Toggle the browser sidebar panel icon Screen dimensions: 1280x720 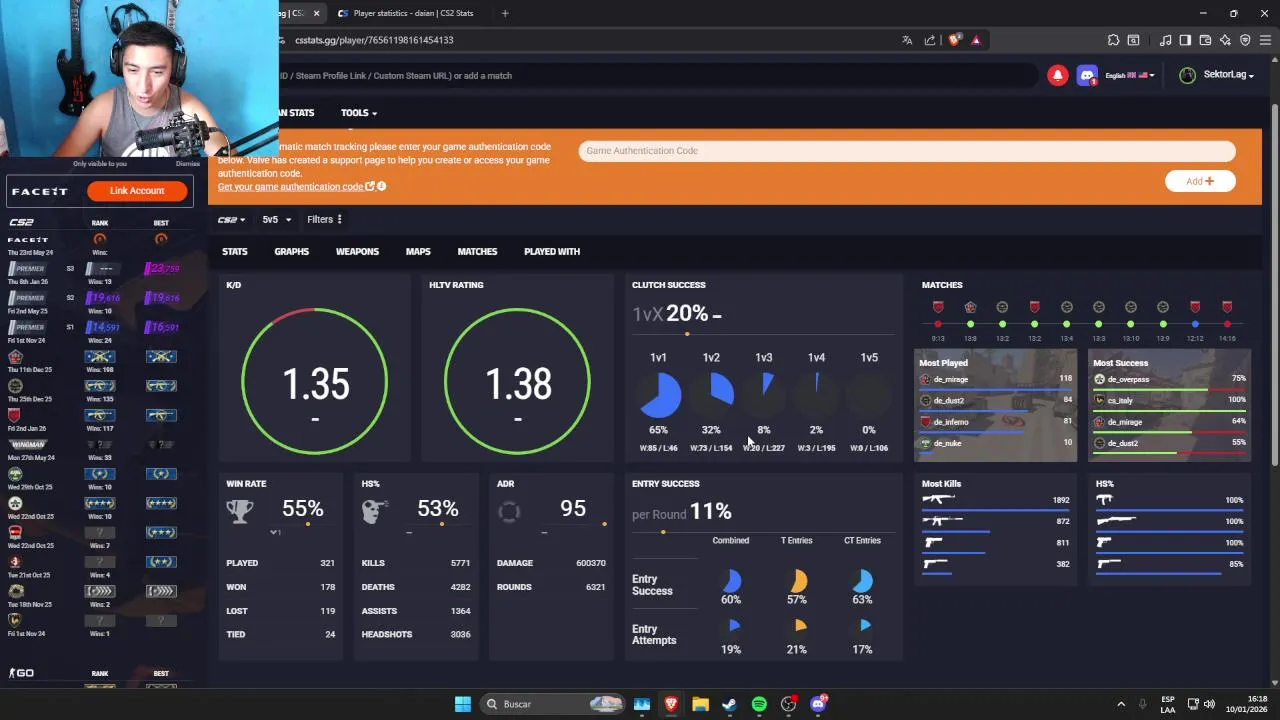point(1185,40)
